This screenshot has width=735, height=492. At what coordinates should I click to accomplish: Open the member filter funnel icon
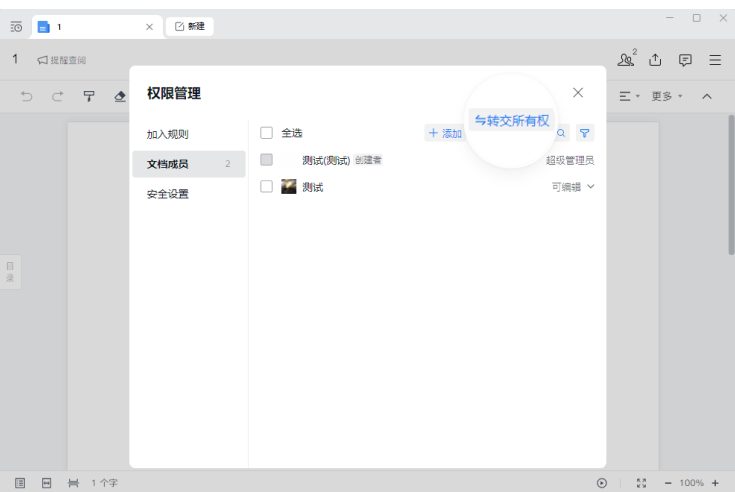pos(585,133)
